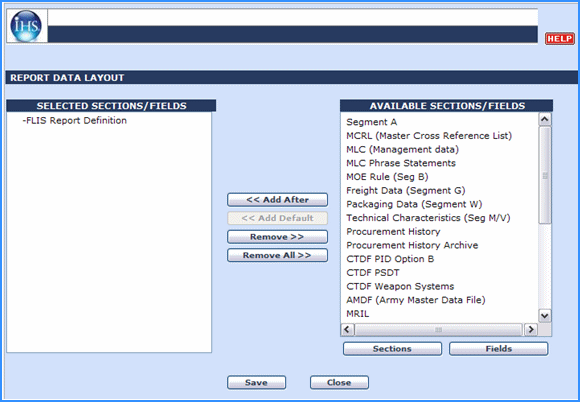This screenshot has height=402, width=580.
Task: Click the IHS globe logo
Action: pos(26,26)
